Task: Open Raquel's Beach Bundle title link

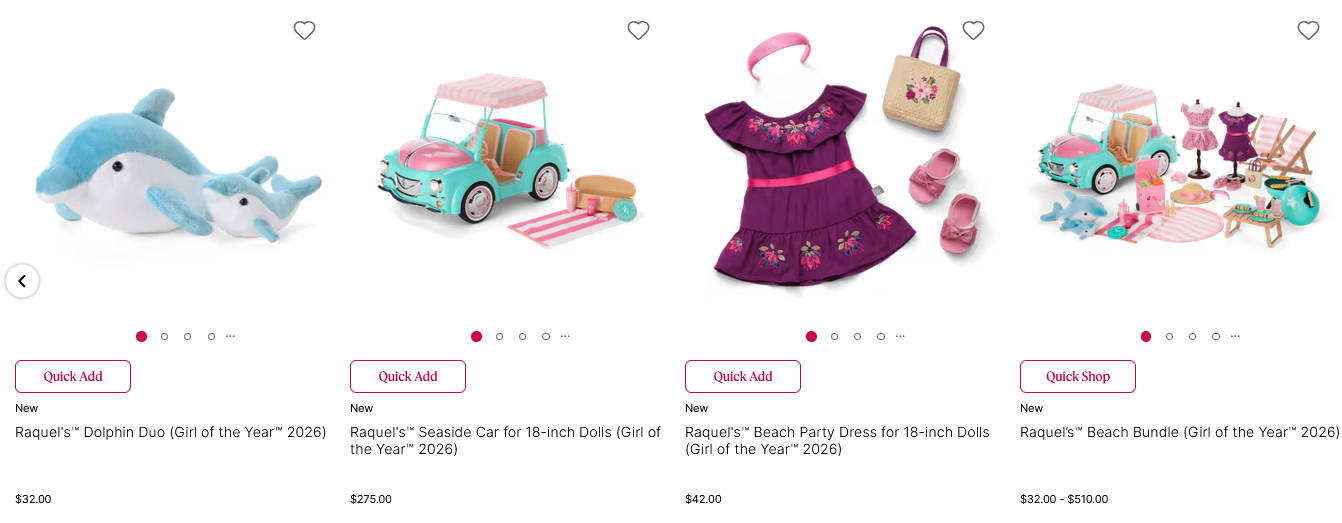Action: [x=1179, y=432]
